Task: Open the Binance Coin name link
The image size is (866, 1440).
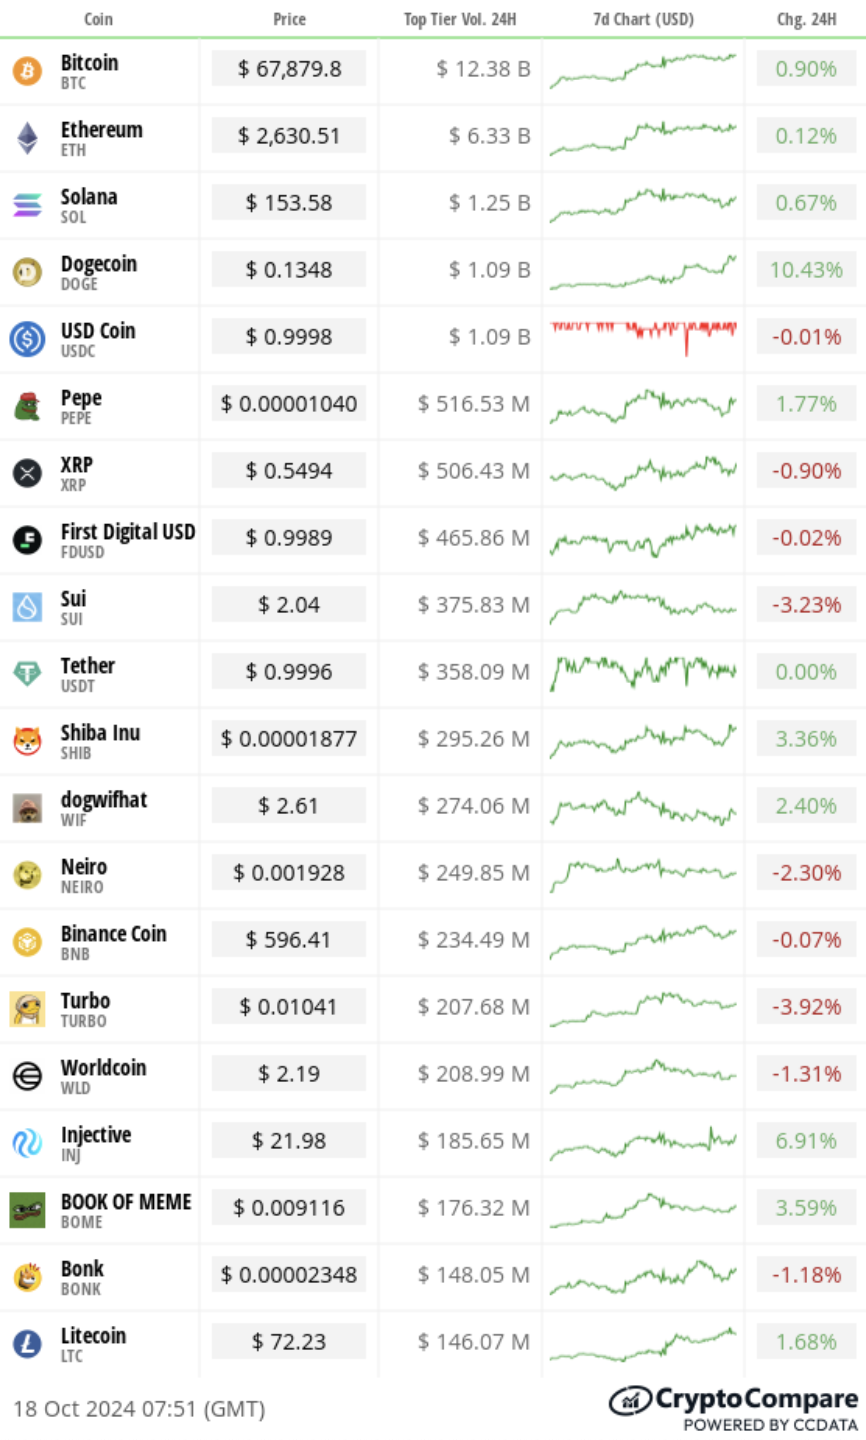Action: (113, 934)
